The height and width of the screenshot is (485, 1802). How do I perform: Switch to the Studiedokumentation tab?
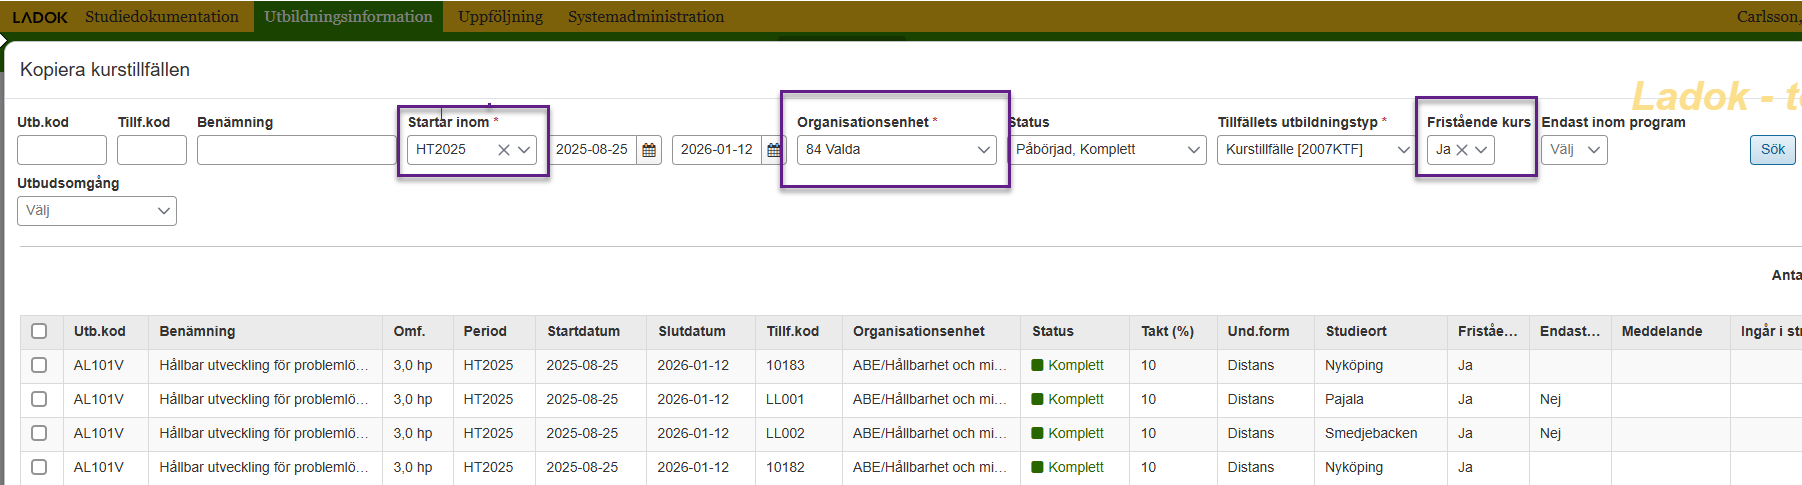(x=162, y=17)
